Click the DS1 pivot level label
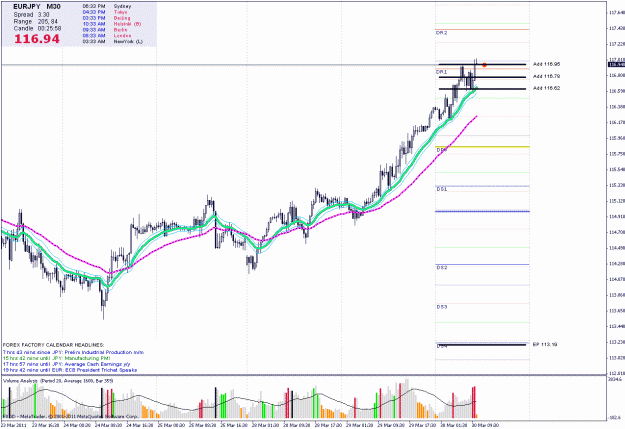This screenshot has height=429, width=625. [442, 189]
